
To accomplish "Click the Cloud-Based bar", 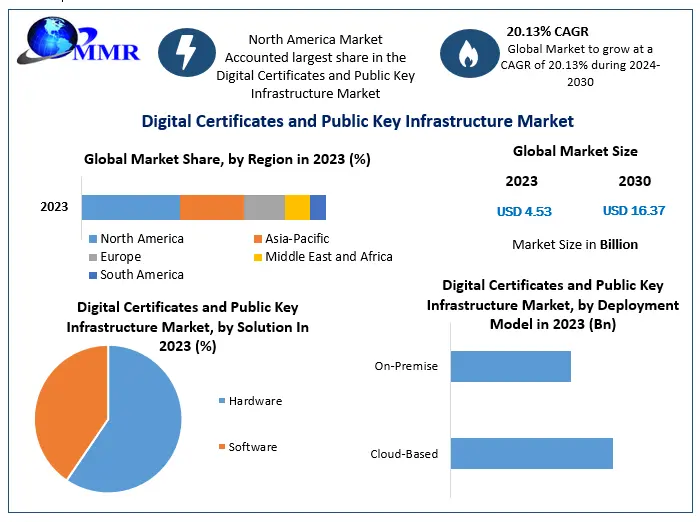I will pyautogui.click(x=531, y=453).
